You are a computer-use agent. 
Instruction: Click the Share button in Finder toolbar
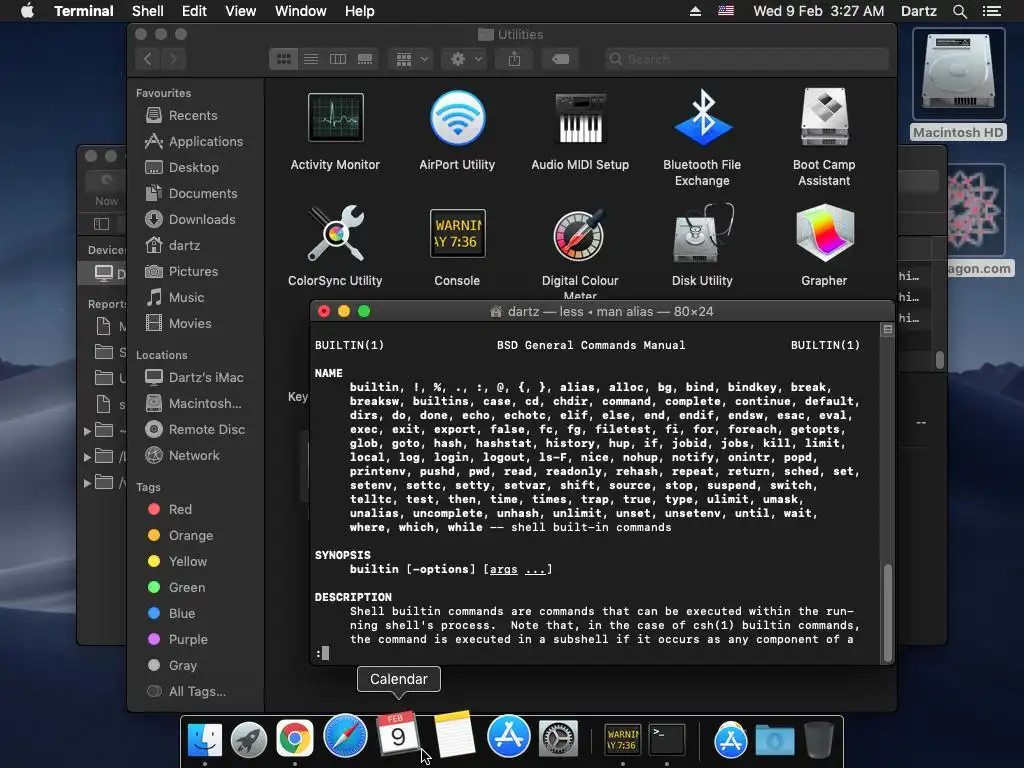click(515, 59)
